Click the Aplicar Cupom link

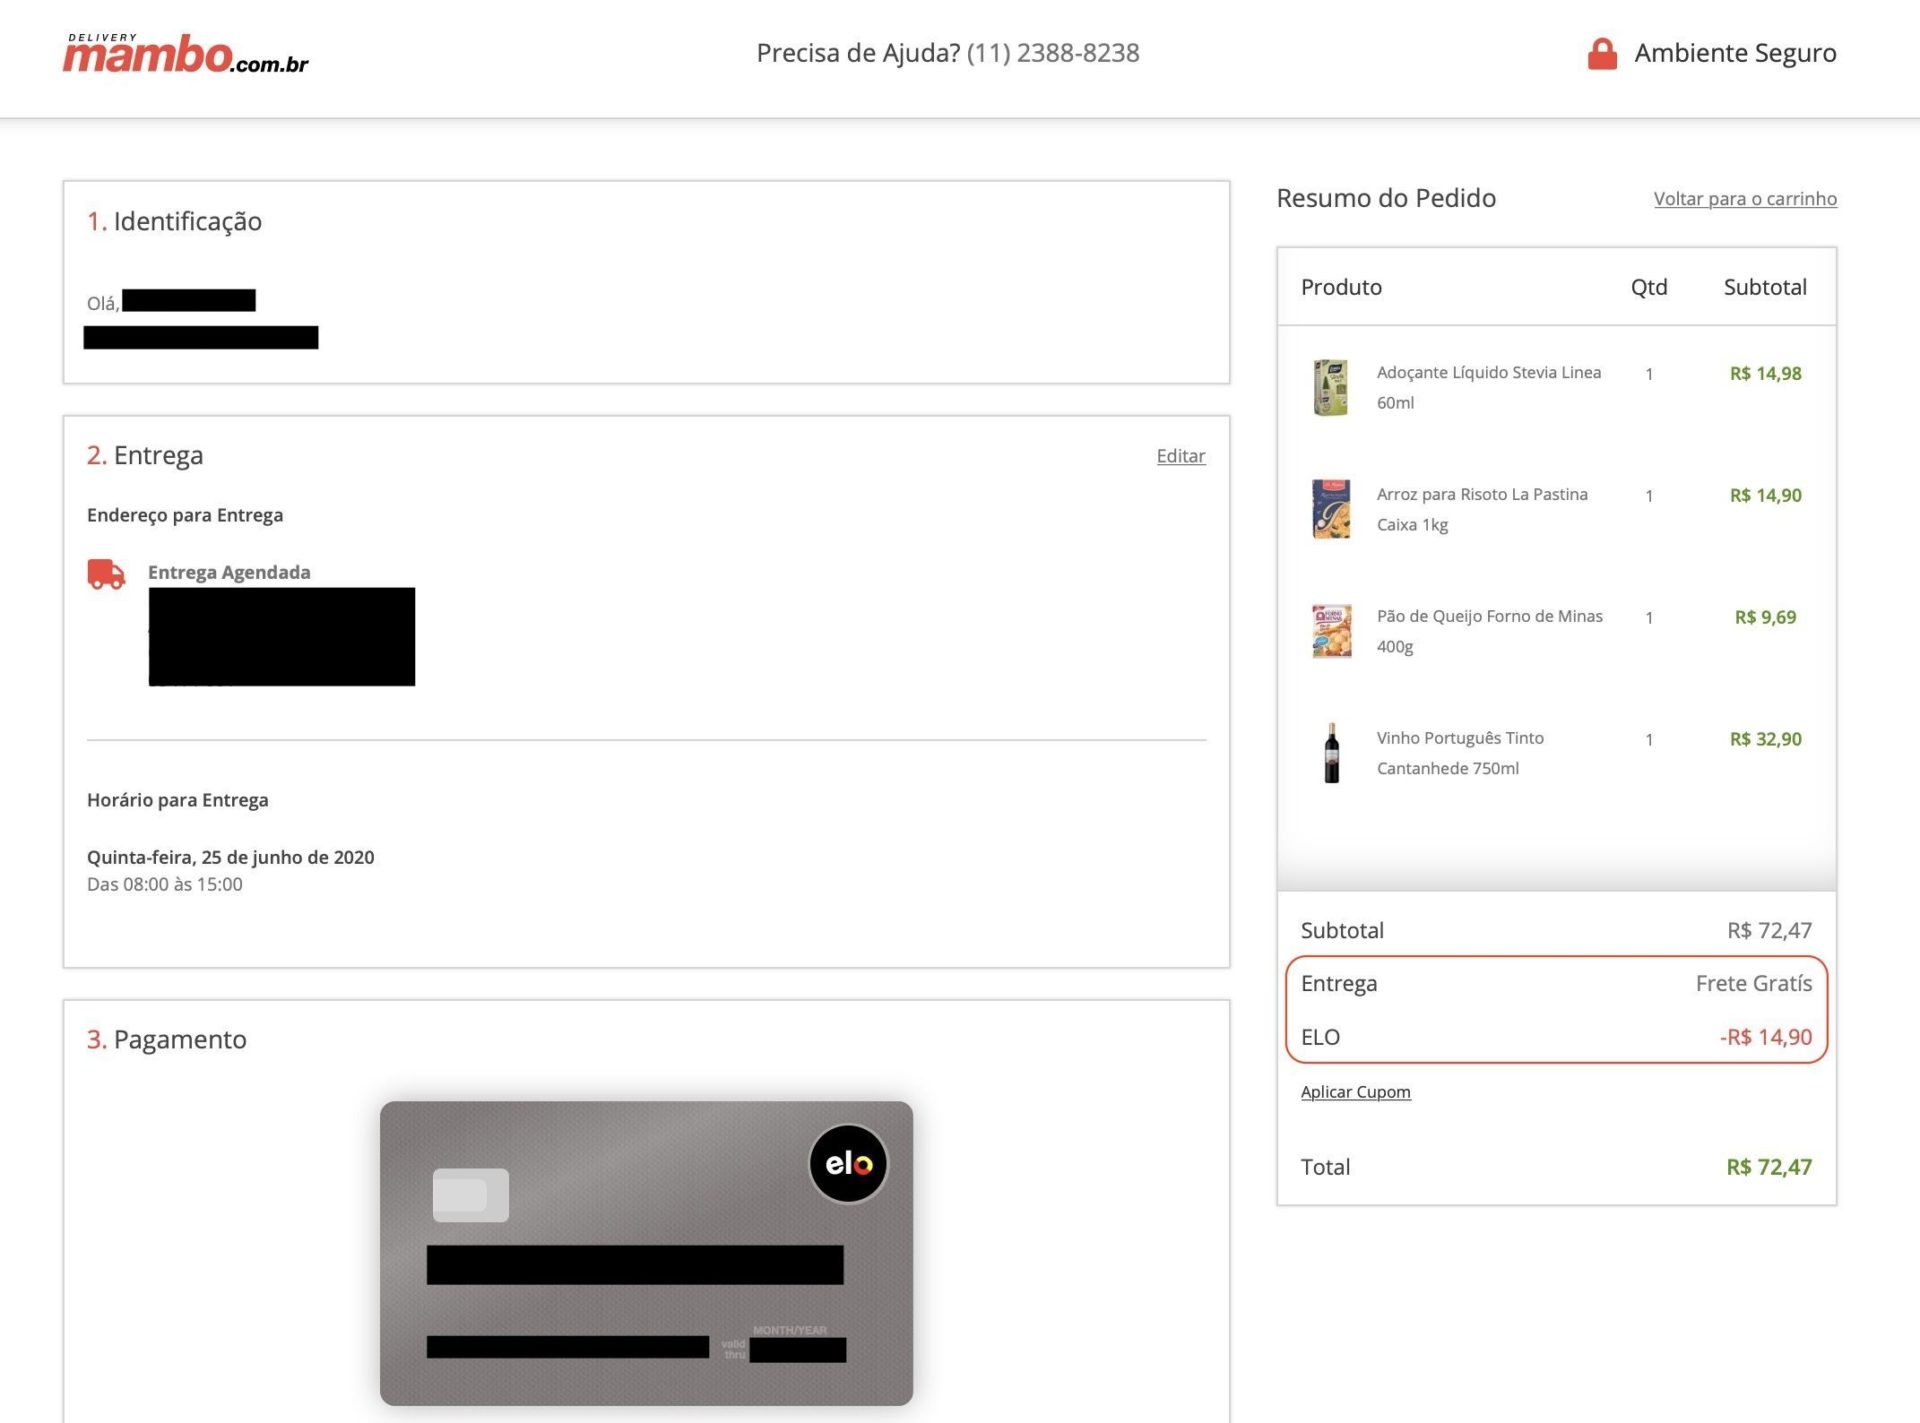[1355, 1092]
